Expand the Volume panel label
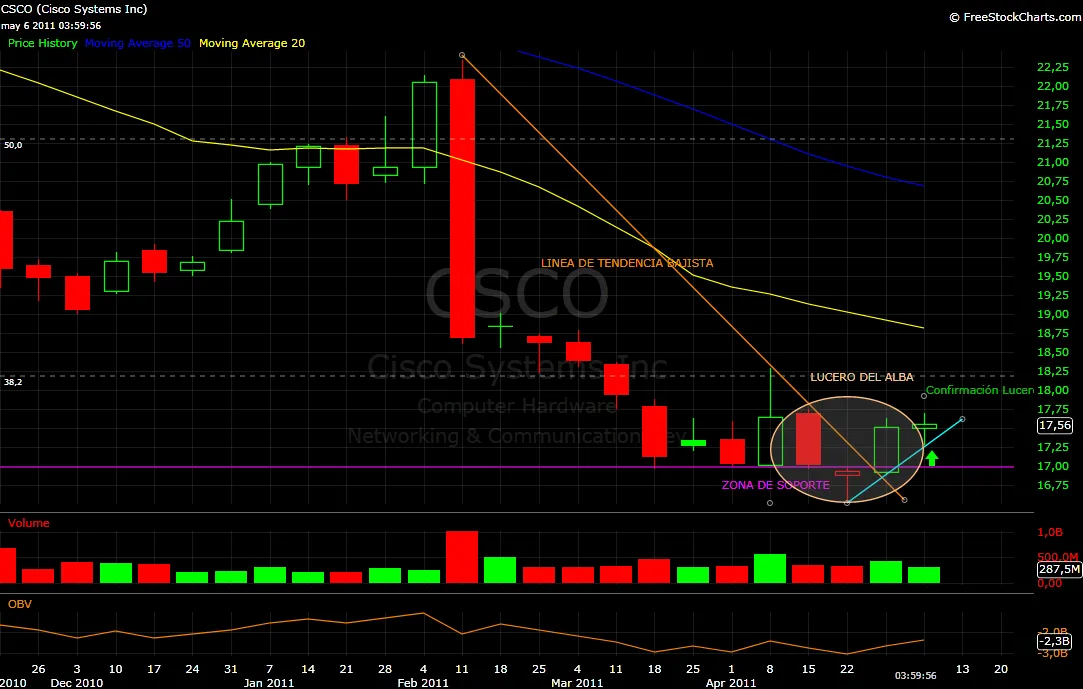The width and height of the screenshot is (1083, 689). tap(28, 523)
